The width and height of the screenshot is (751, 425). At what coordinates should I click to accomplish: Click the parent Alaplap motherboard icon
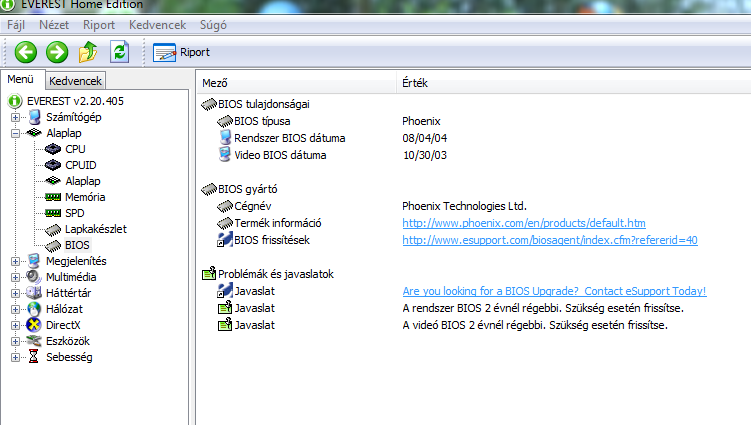(34, 133)
